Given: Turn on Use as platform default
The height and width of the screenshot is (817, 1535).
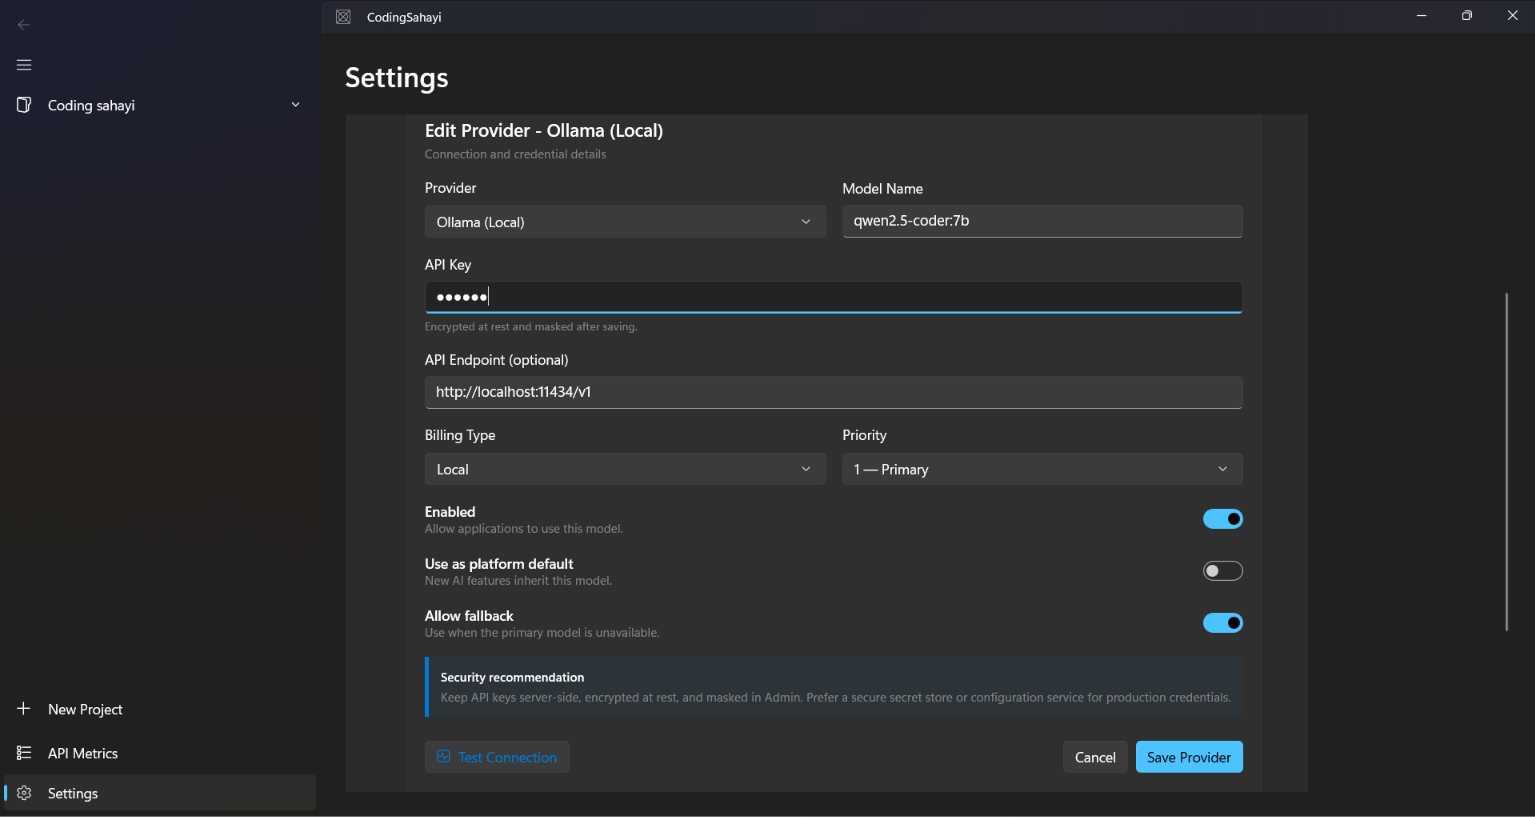Looking at the screenshot, I should pos(1222,571).
